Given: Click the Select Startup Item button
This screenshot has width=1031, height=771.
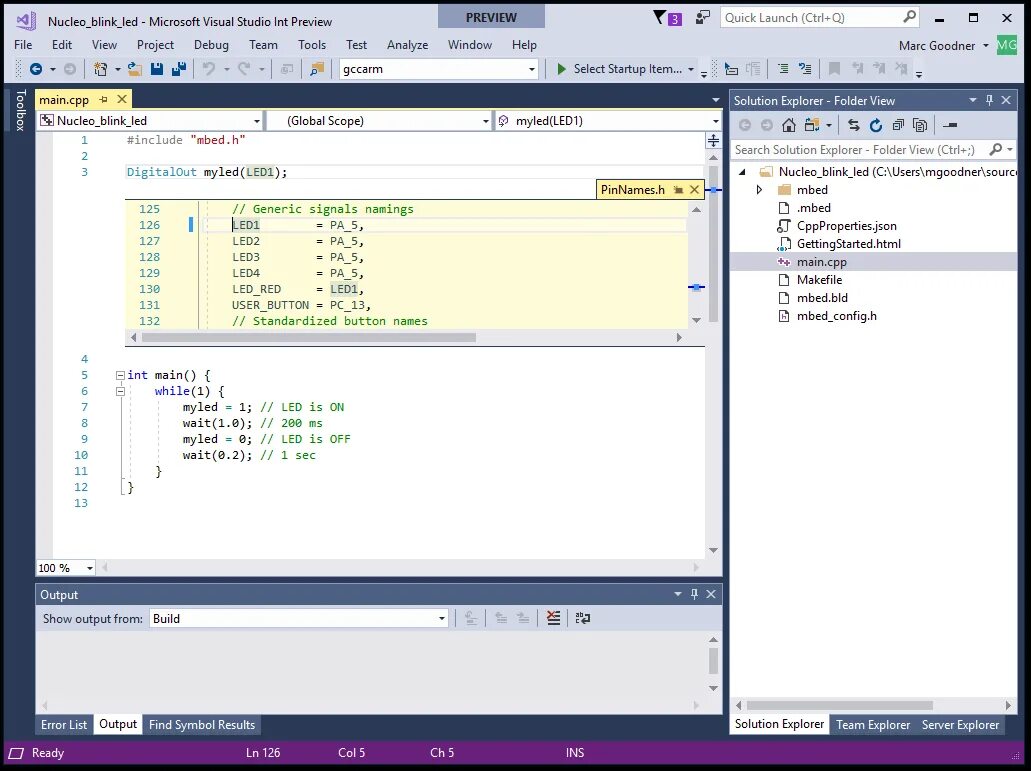Looking at the screenshot, I should click(x=620, y=69).
